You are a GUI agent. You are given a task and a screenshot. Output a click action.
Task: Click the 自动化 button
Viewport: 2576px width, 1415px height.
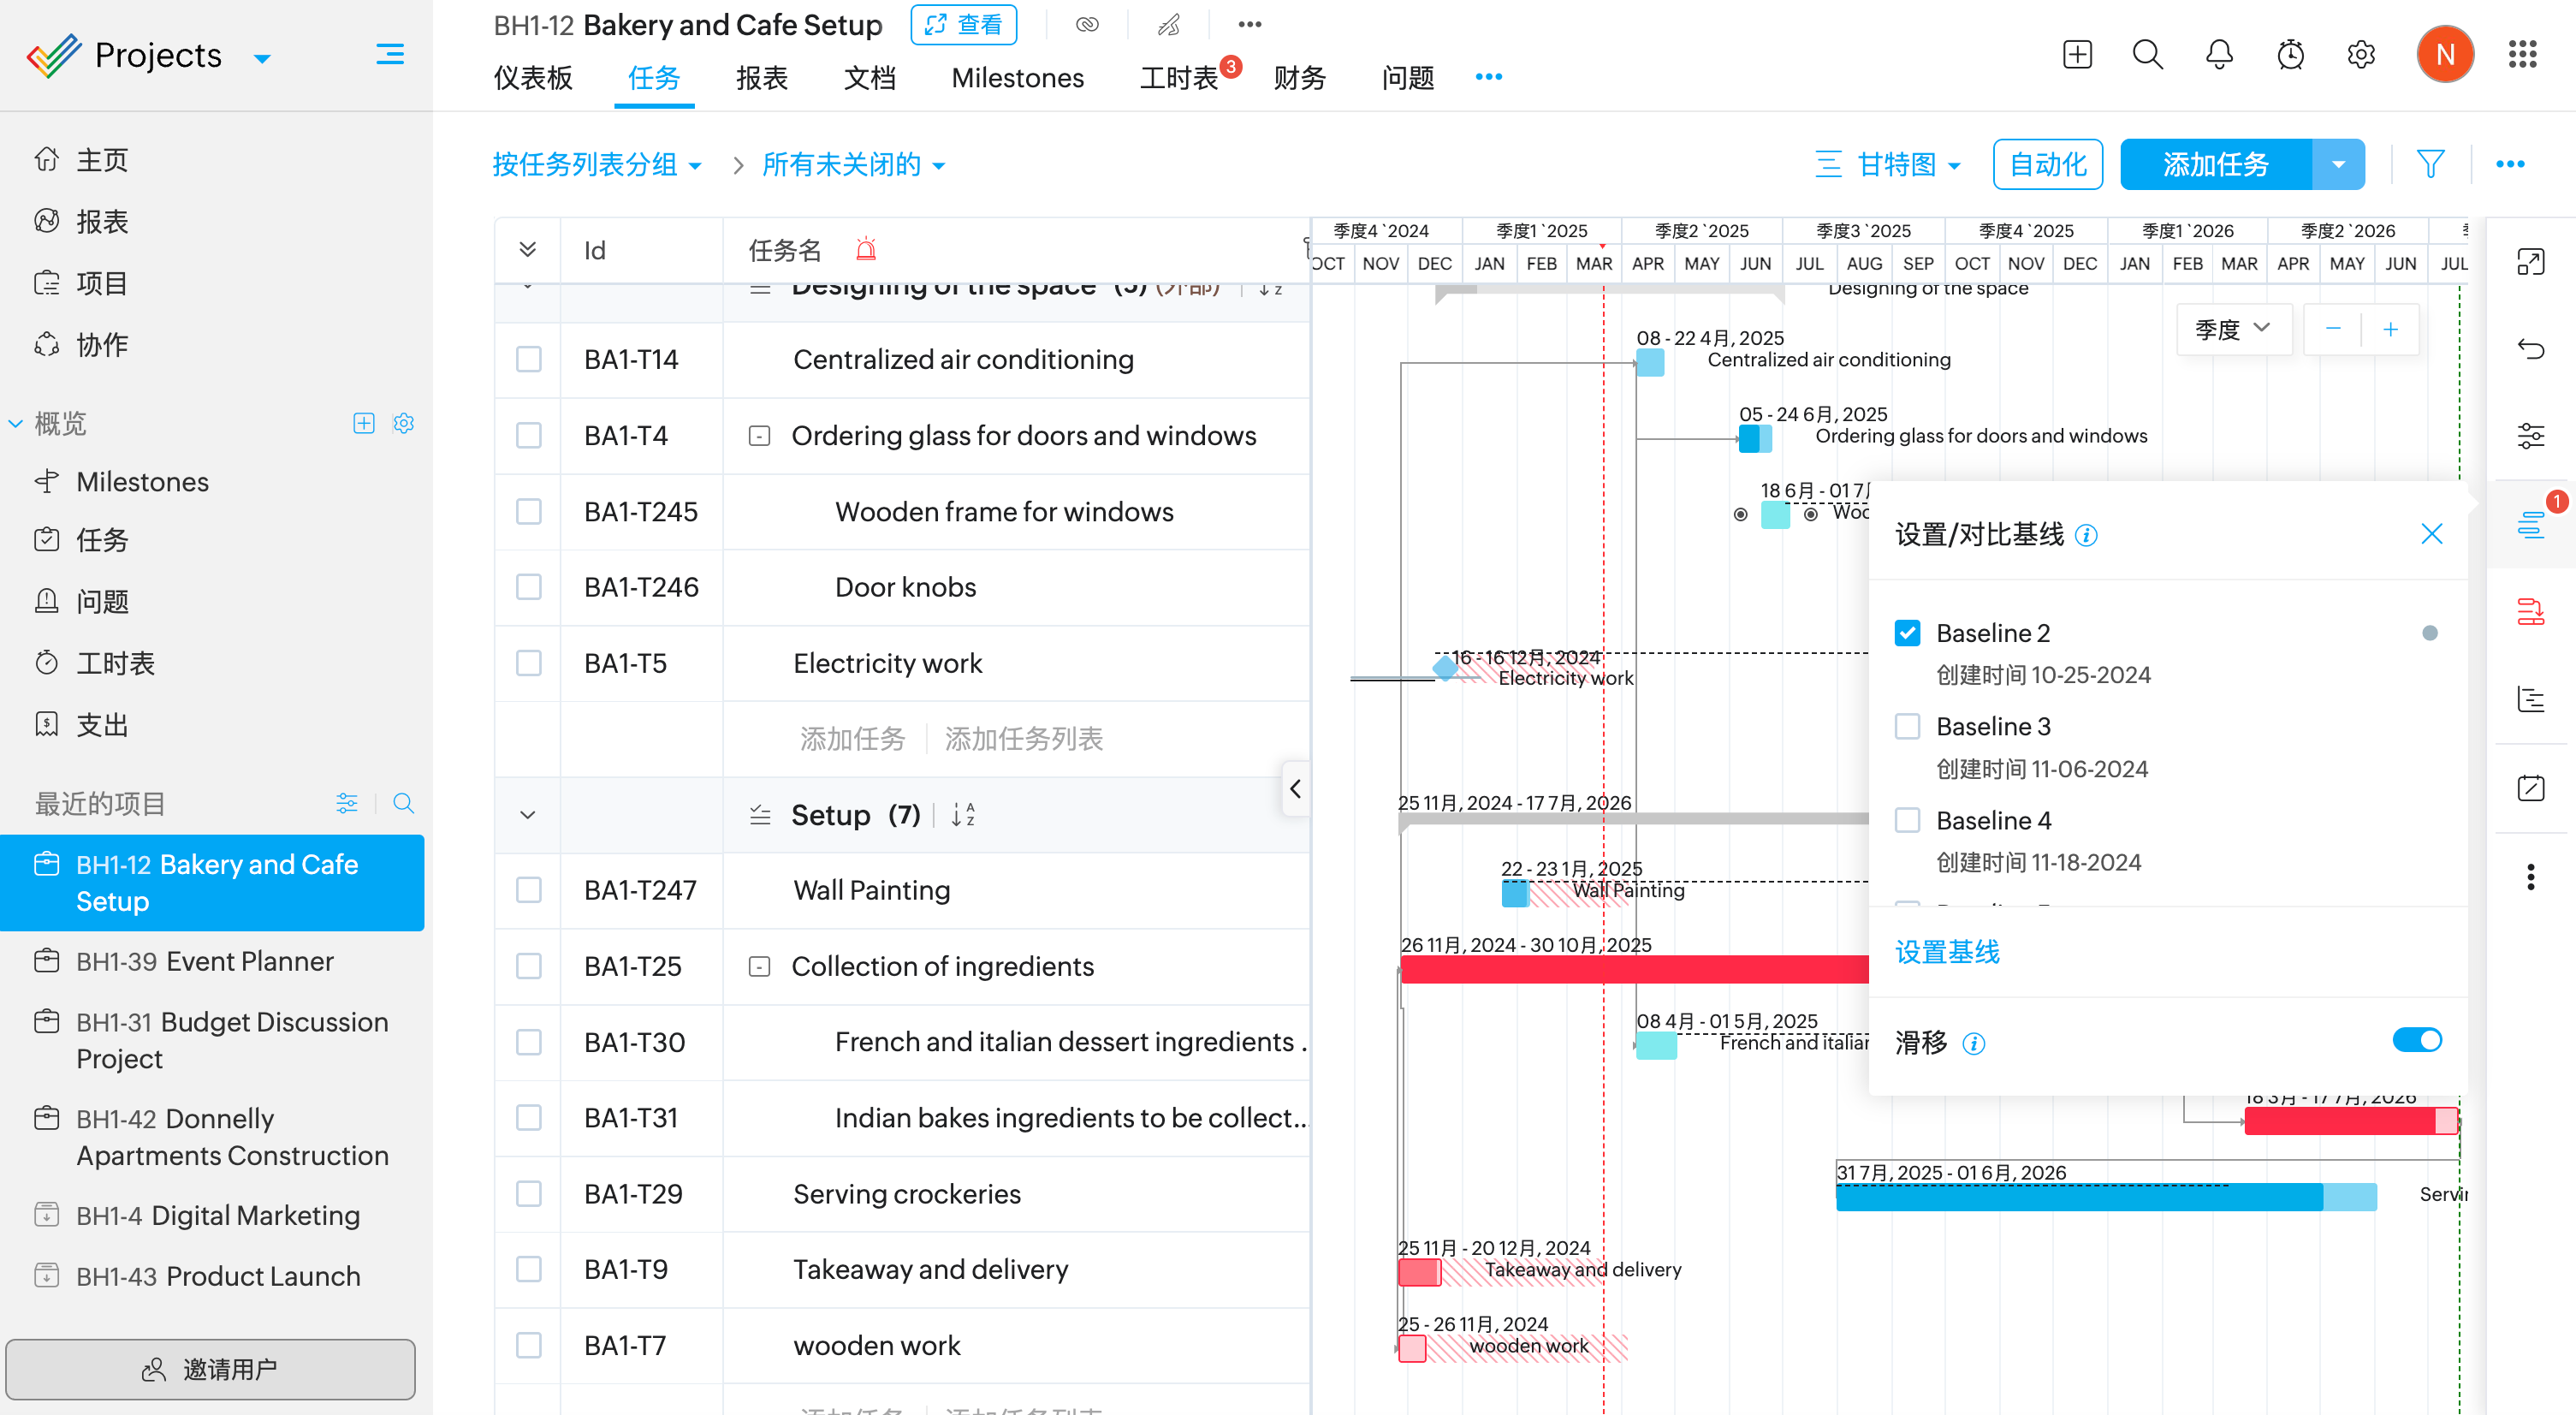coord(2047,164)
